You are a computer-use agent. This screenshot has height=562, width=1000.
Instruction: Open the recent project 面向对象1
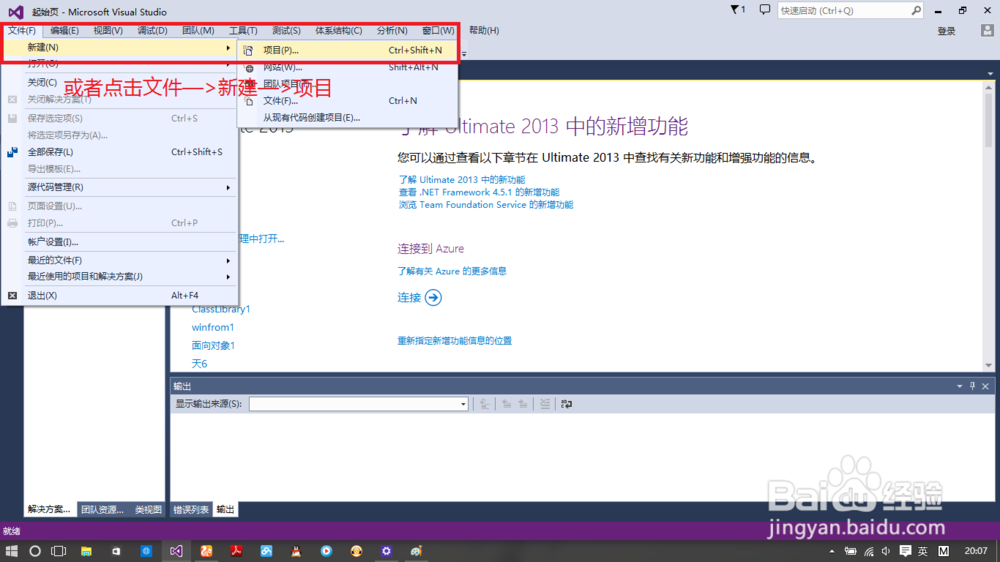pyautogui.click(x=213, y=345)
